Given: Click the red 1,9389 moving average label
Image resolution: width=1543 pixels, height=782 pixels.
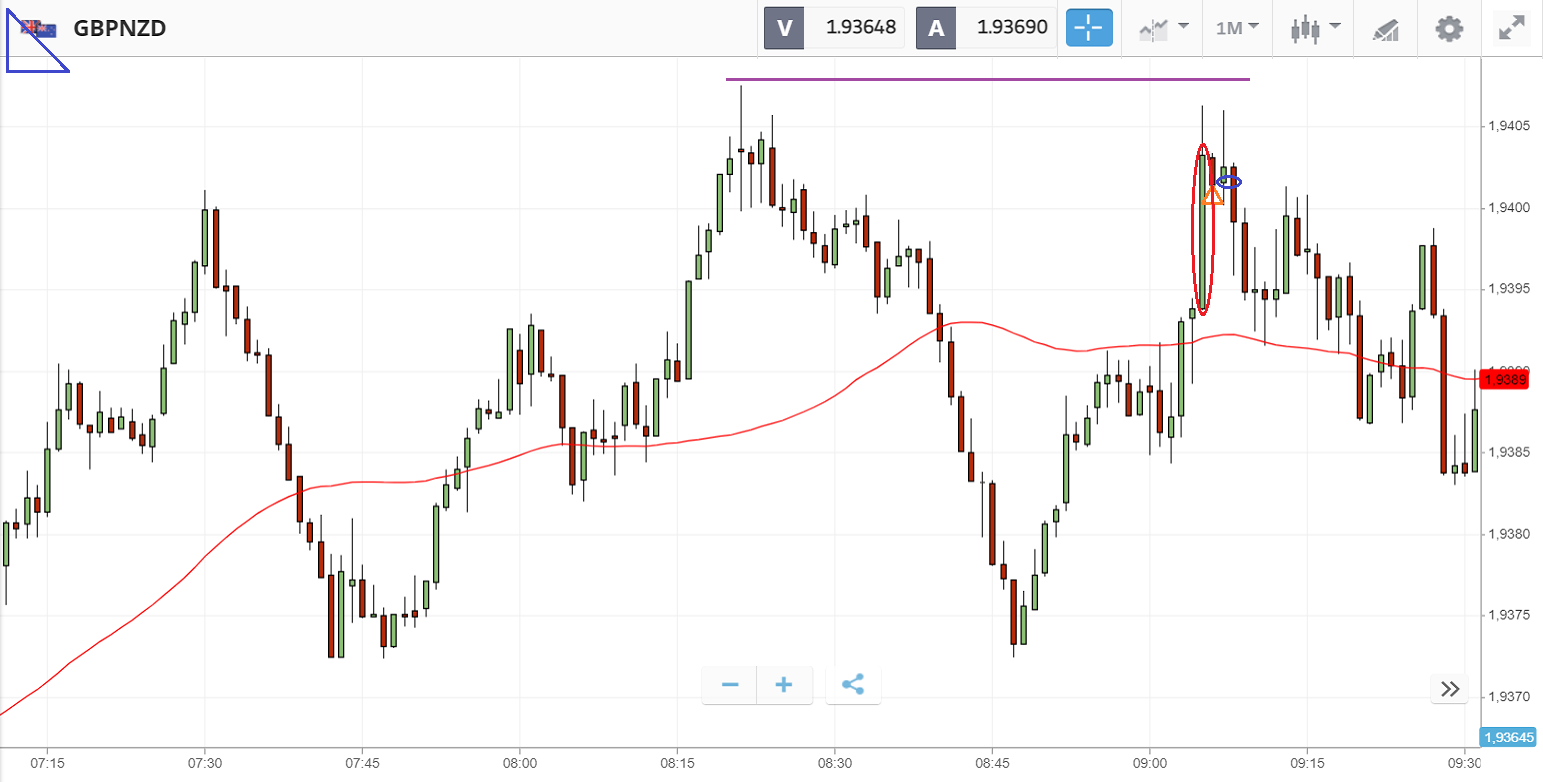Looking at the screenshot, I should [1504, 380].
